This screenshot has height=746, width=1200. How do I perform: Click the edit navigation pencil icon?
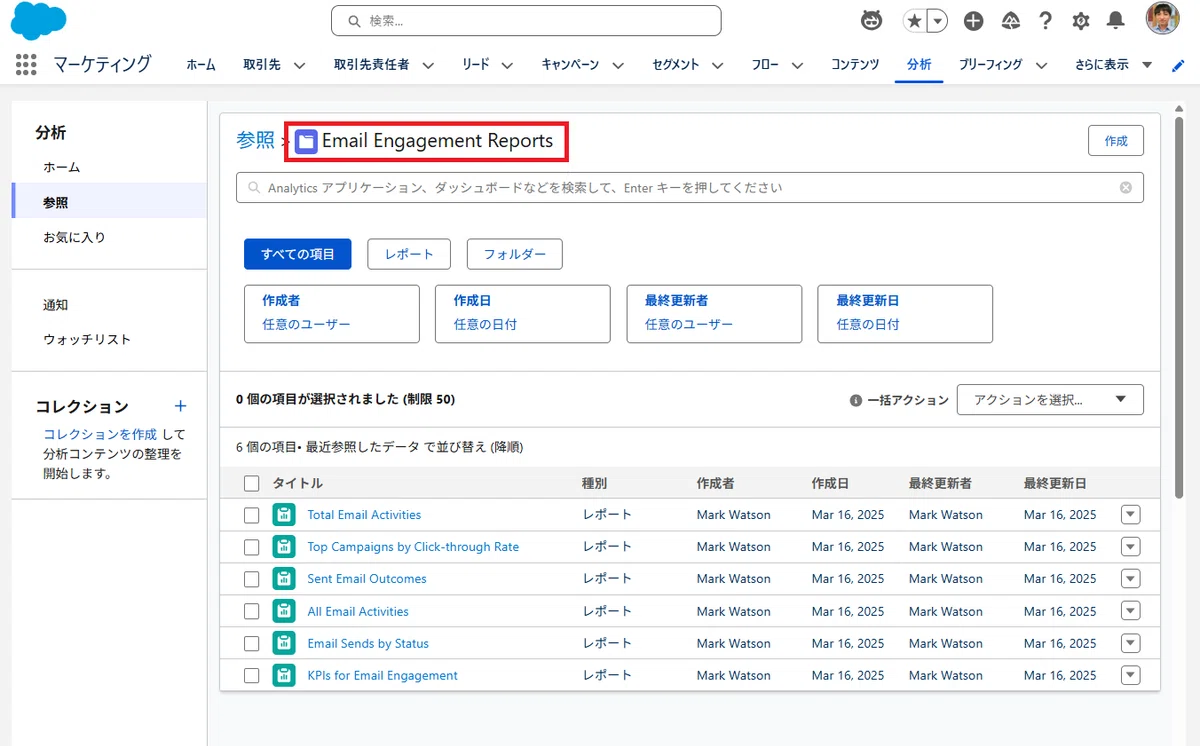pos(1178,66)
